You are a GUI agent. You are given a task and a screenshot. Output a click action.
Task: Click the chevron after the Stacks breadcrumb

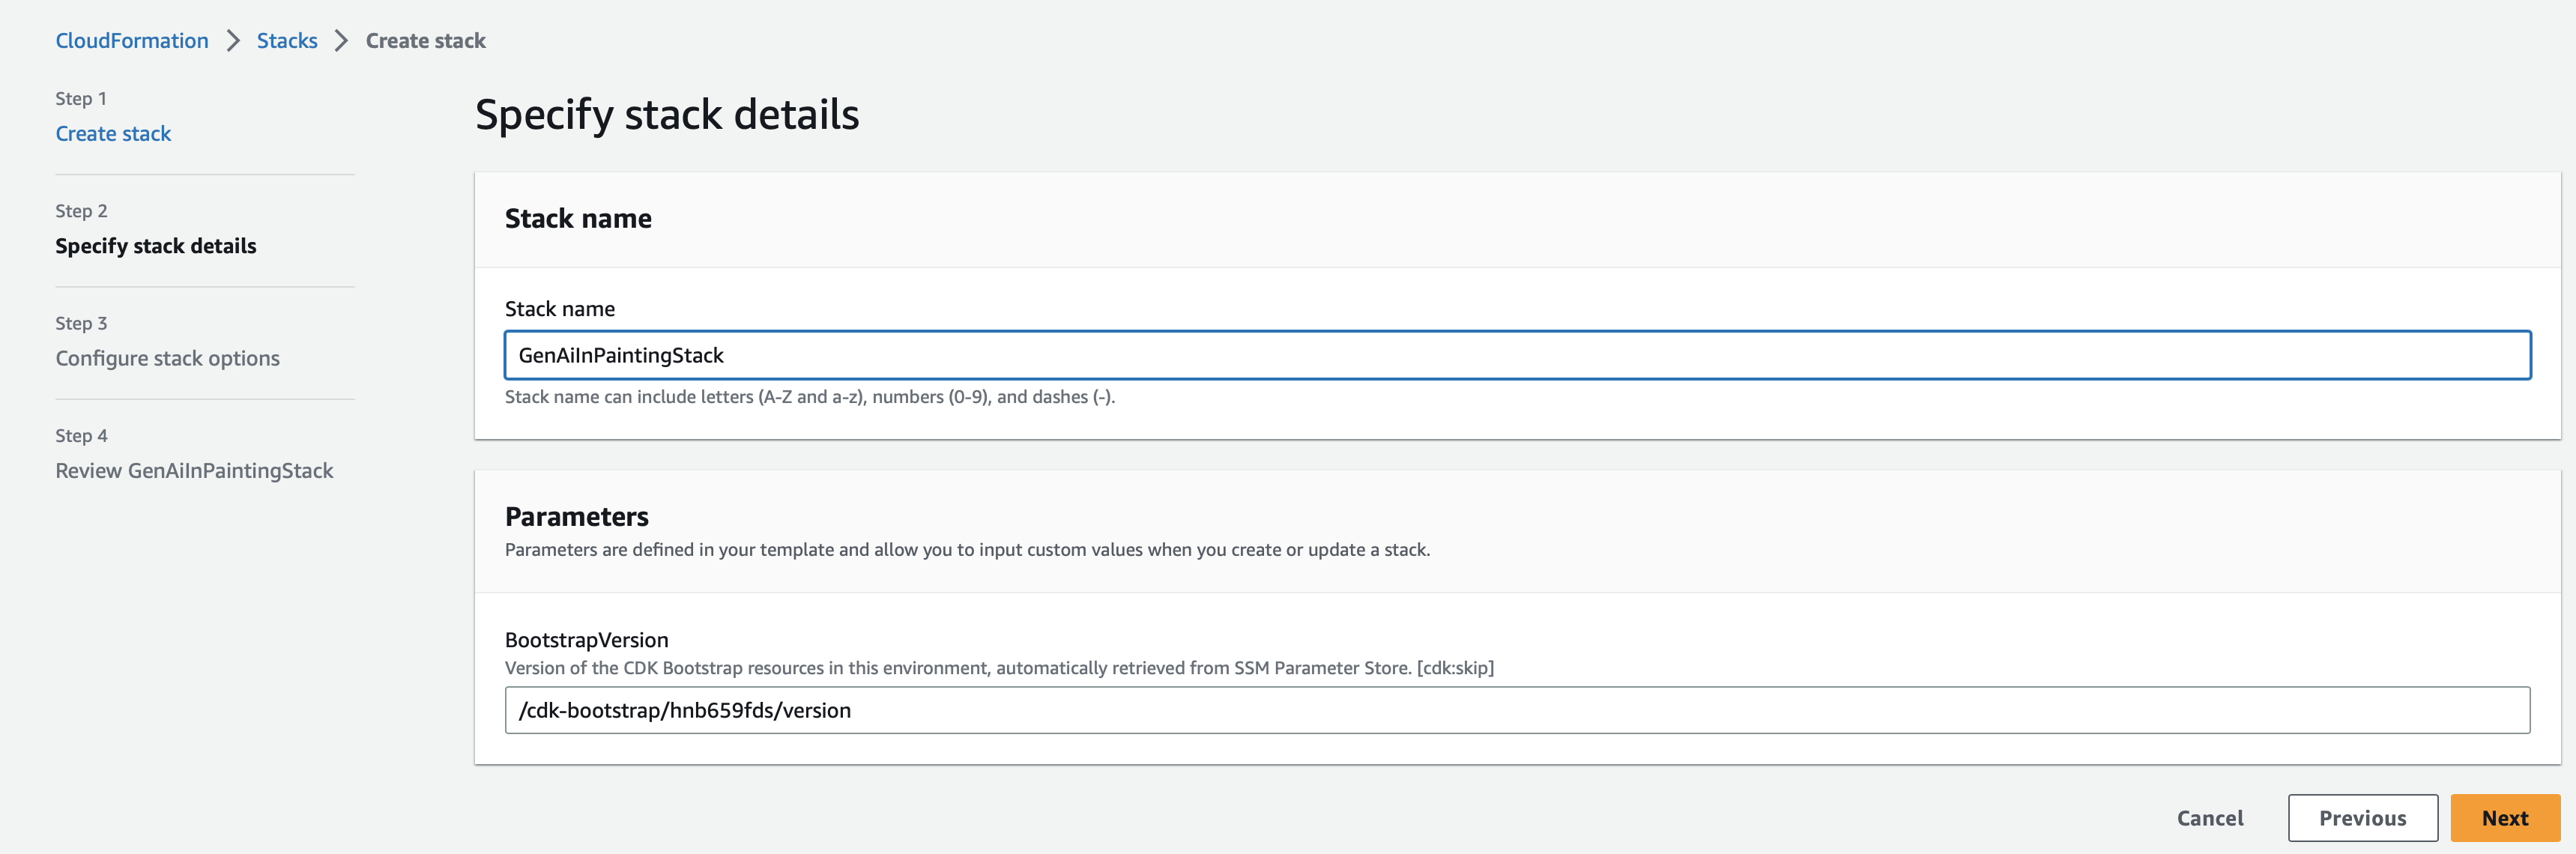341,41
